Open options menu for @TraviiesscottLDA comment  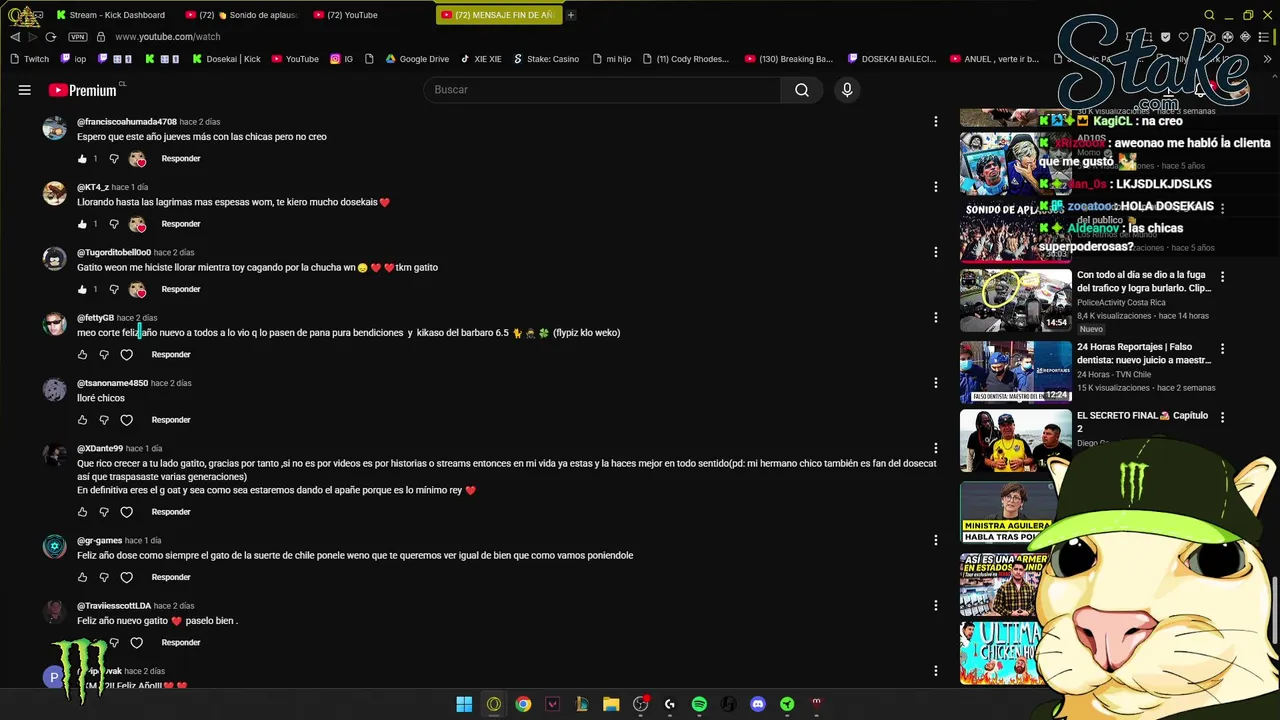pos(936,606)
